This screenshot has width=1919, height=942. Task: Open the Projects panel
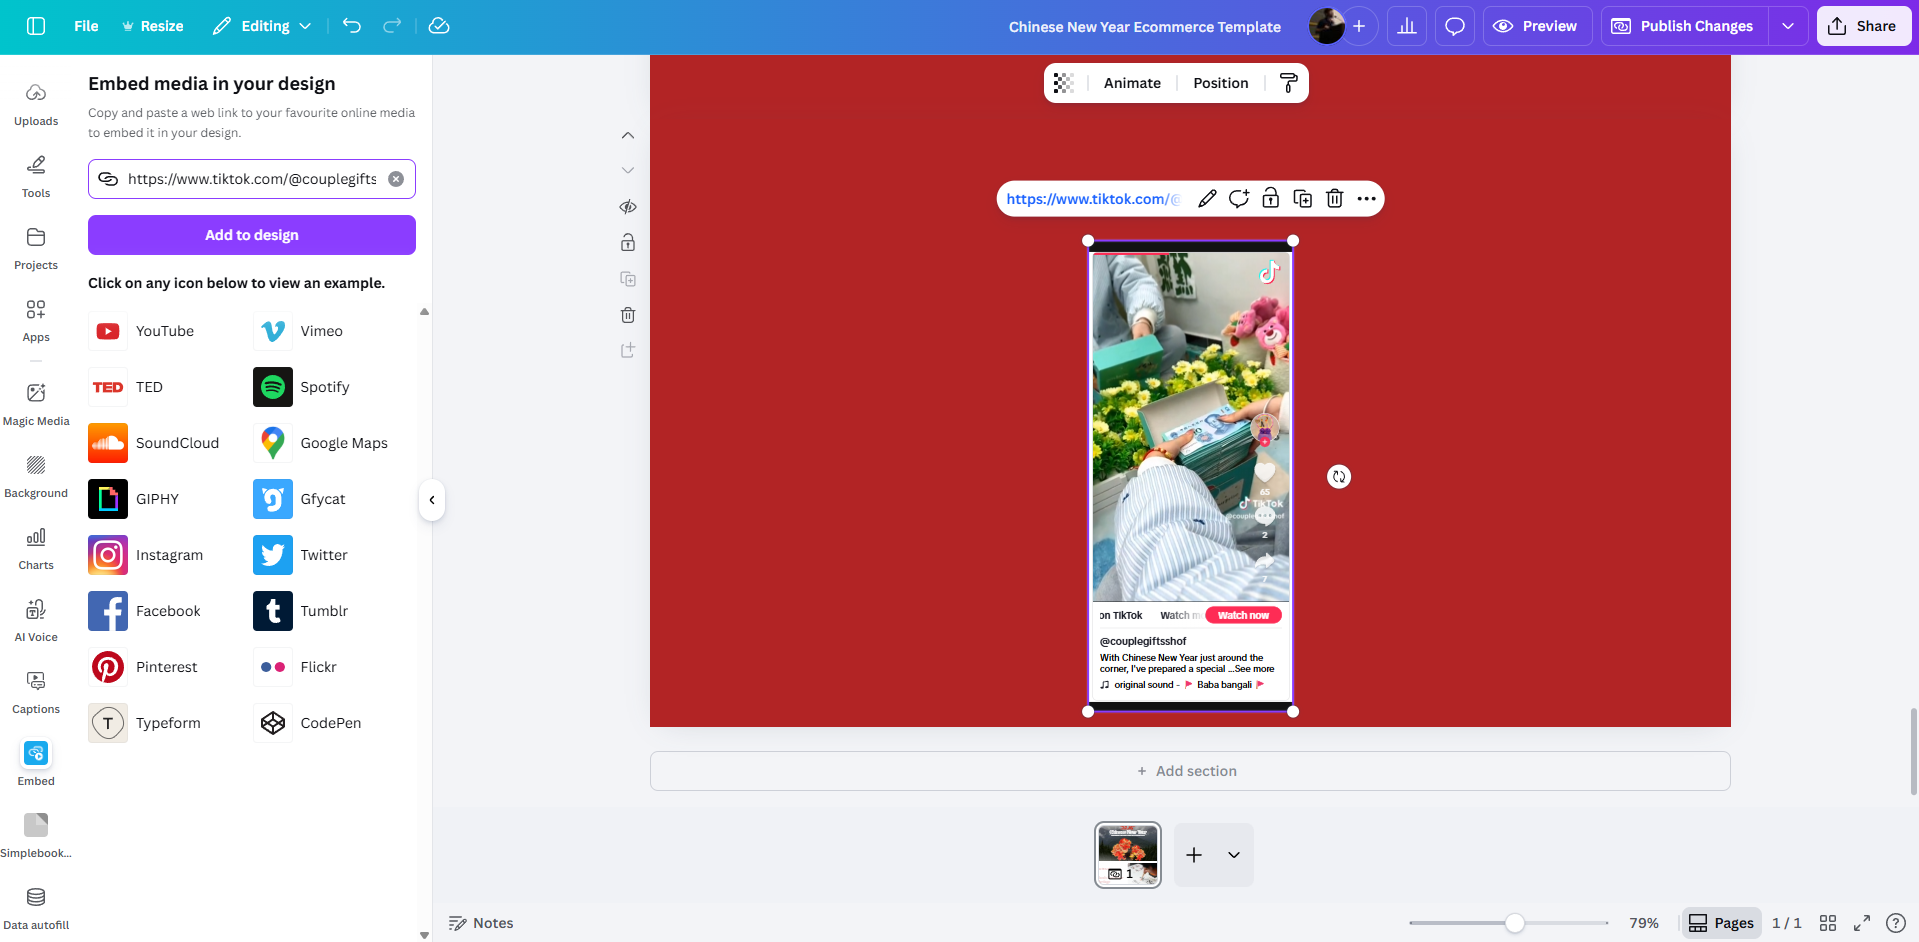click(x=36, y=248)
